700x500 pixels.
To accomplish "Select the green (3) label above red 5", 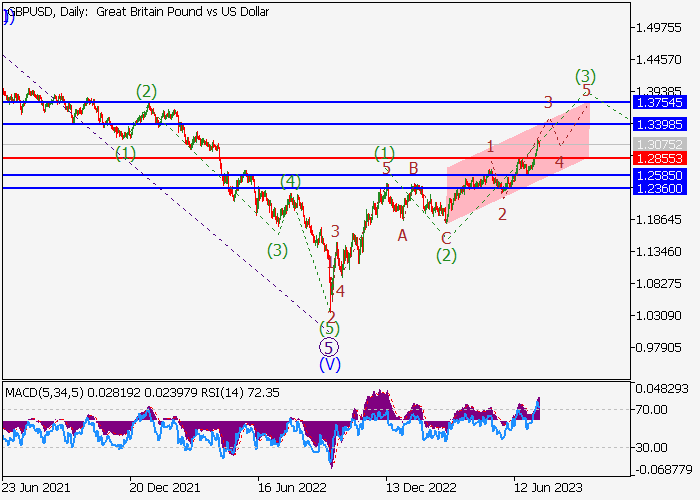I will (585, 75).
